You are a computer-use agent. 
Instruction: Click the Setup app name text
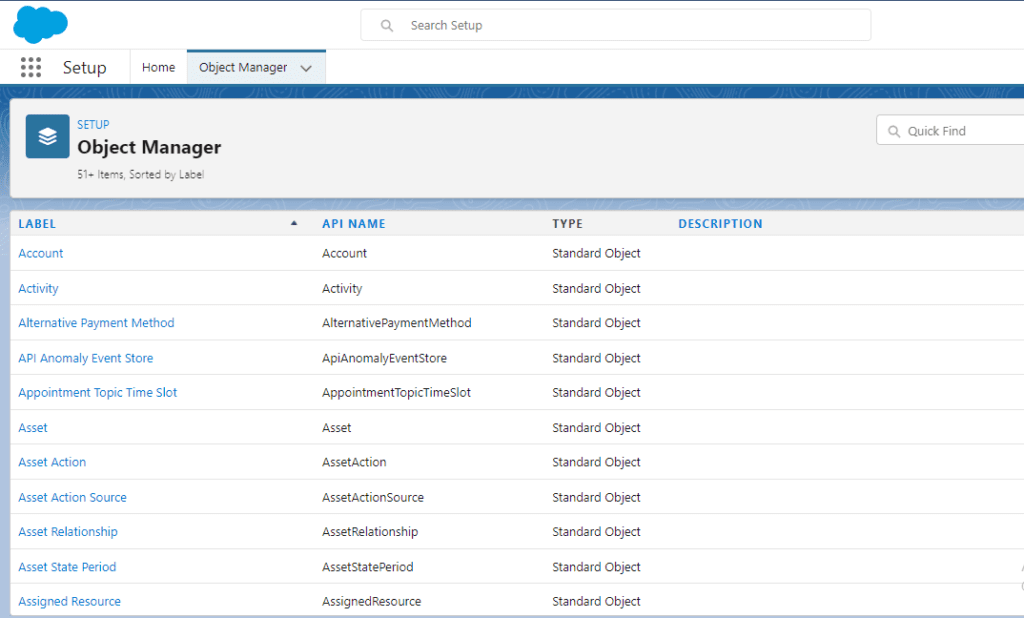point(84,67)
